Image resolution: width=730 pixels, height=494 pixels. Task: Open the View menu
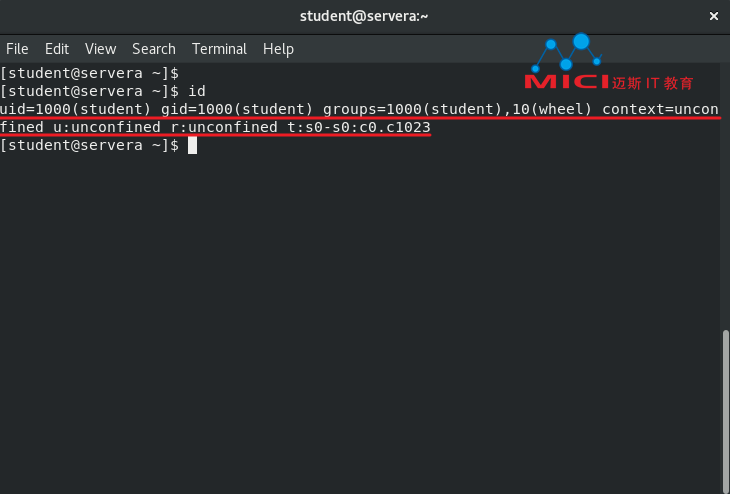(101, 49)
